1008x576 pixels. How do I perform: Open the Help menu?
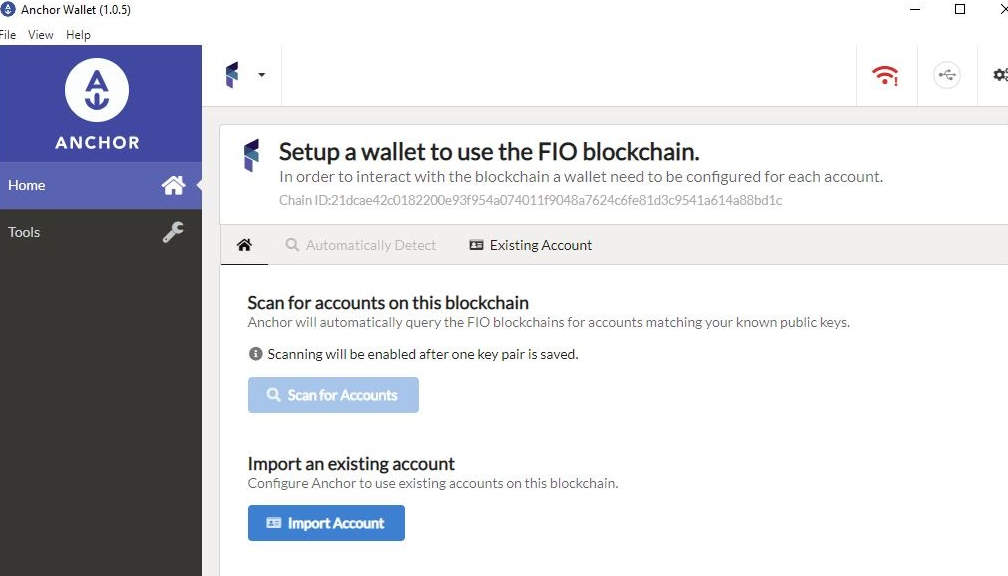click(78, 35)
